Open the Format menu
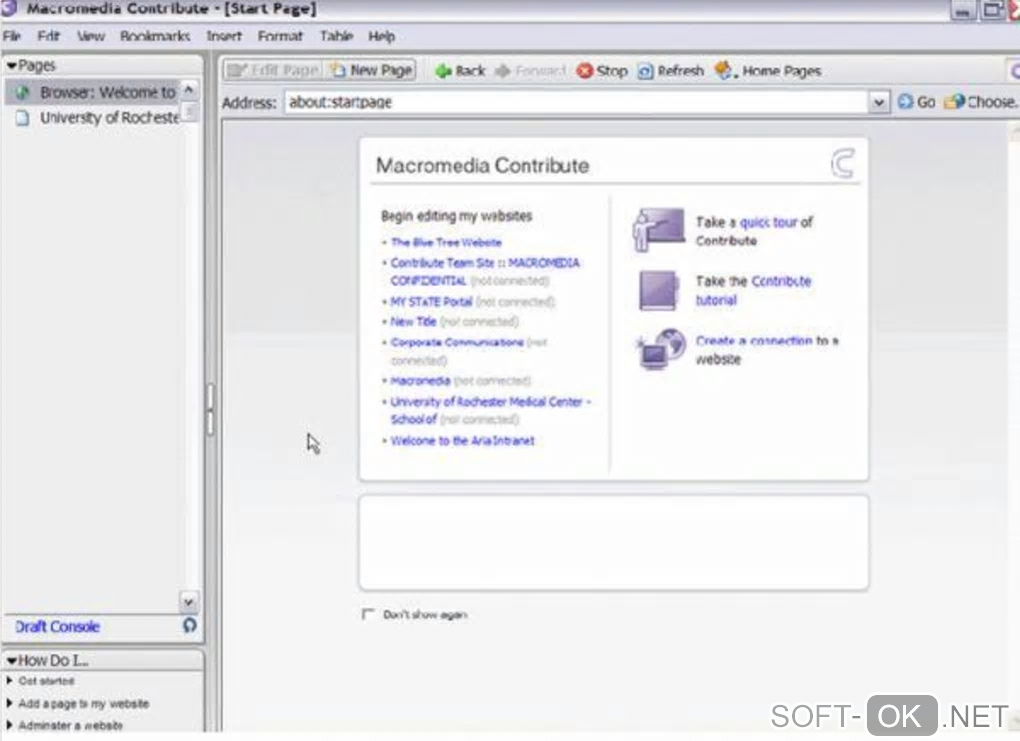 coord(280,36)
